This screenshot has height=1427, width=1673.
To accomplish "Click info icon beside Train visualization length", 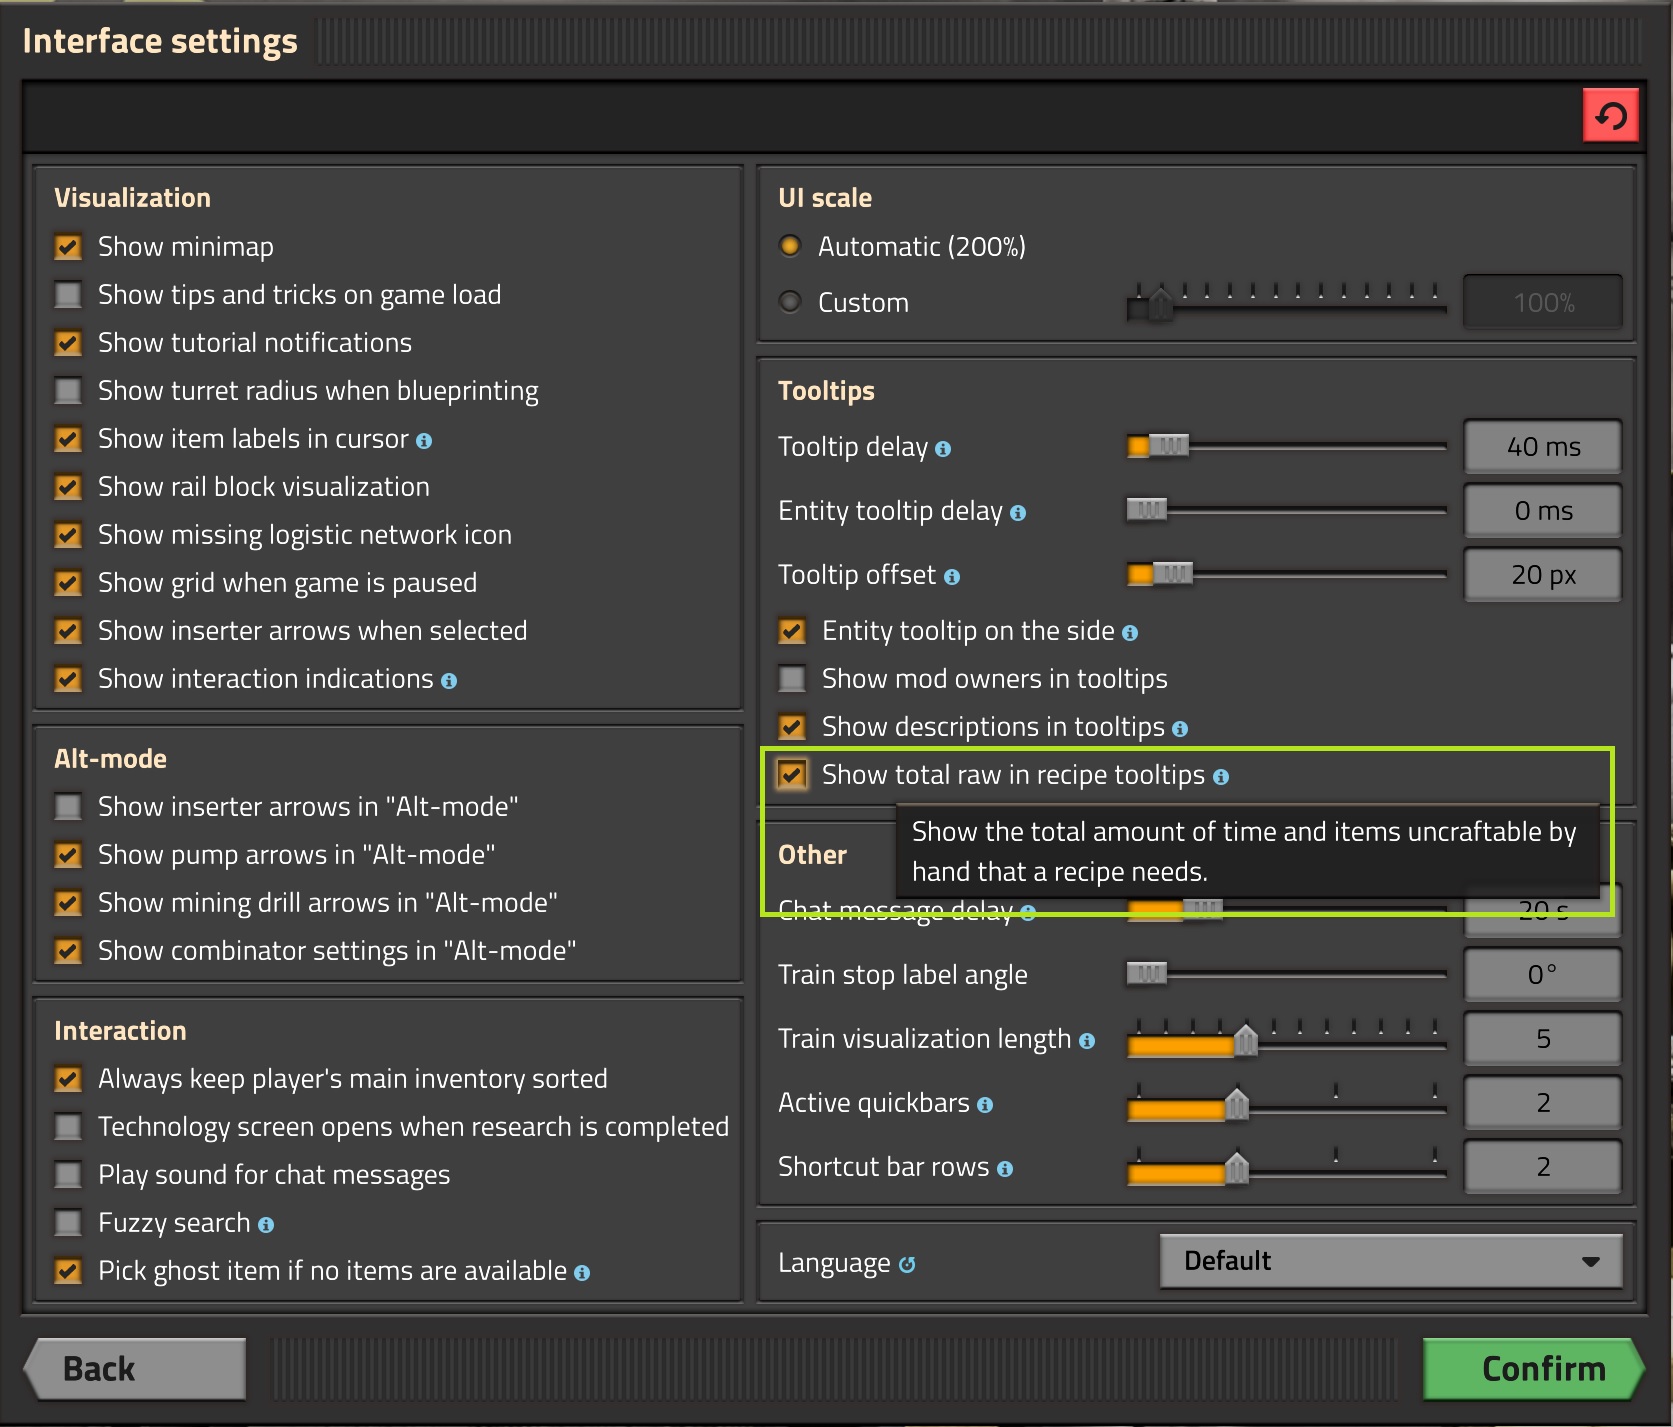I will click(1087, 1041).
